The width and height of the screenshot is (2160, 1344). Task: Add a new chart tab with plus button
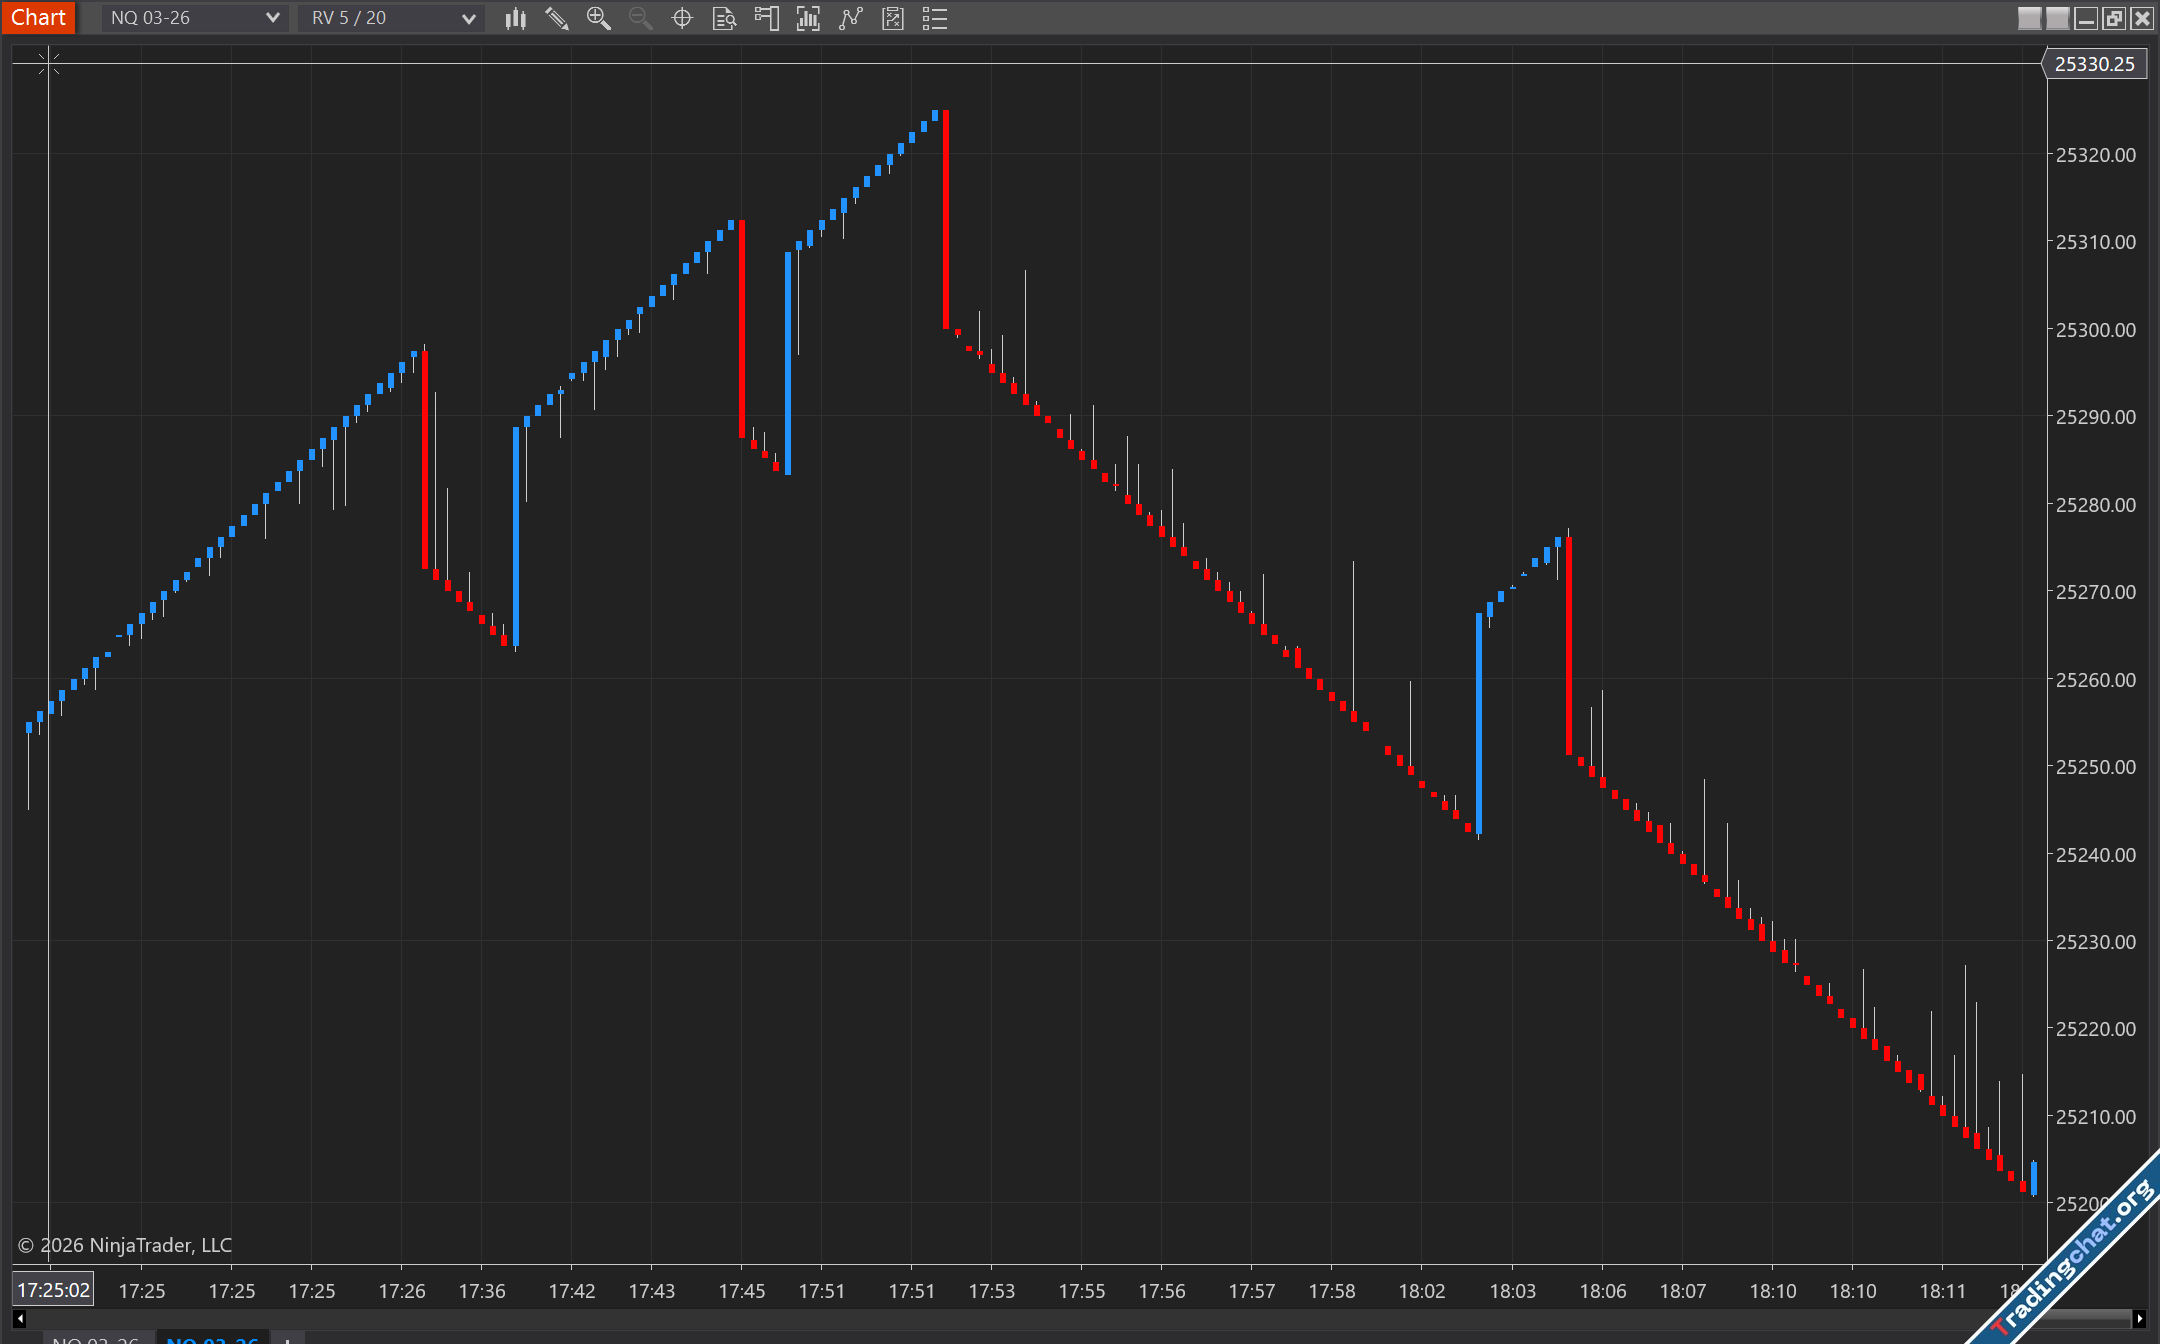(287, 1338)
